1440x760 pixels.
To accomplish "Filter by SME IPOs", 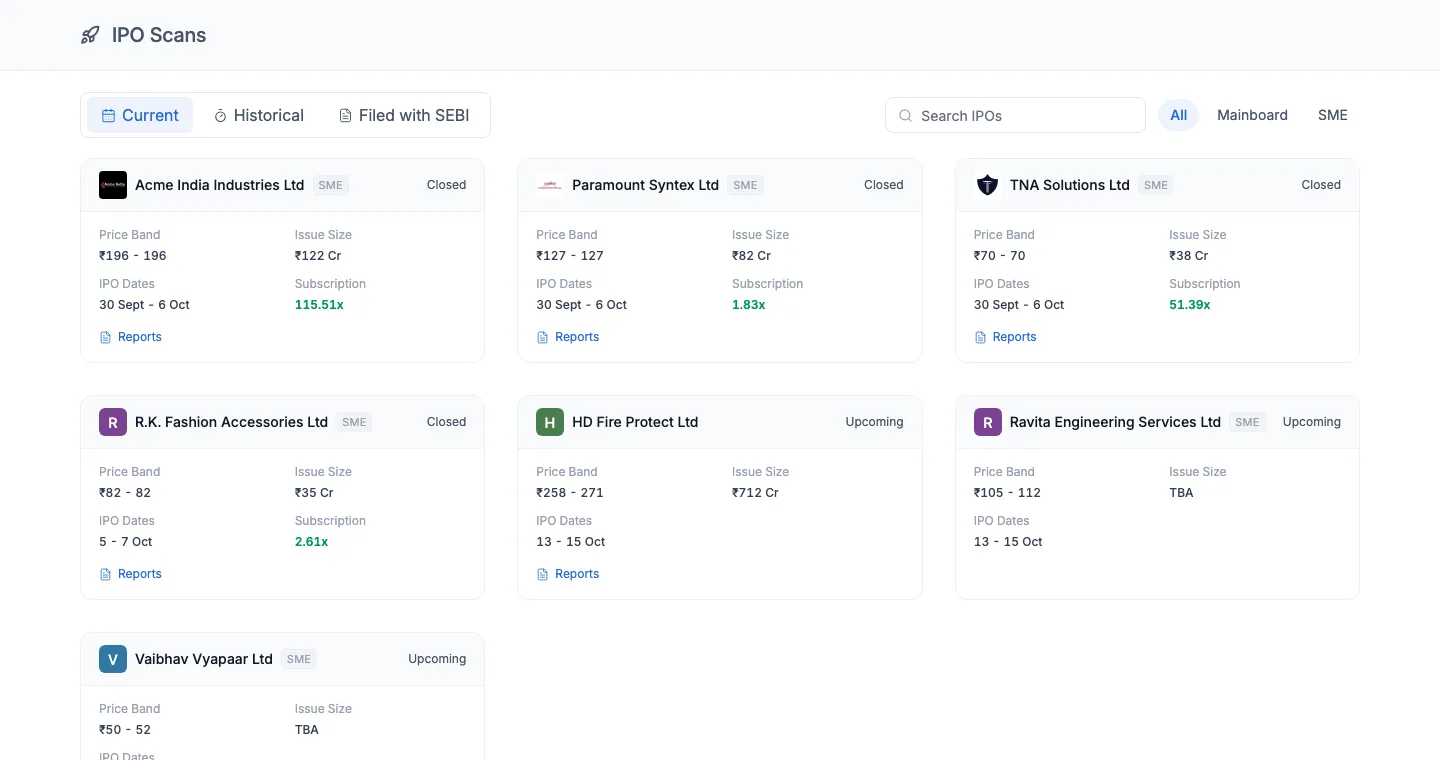I will pos(1333,115).
